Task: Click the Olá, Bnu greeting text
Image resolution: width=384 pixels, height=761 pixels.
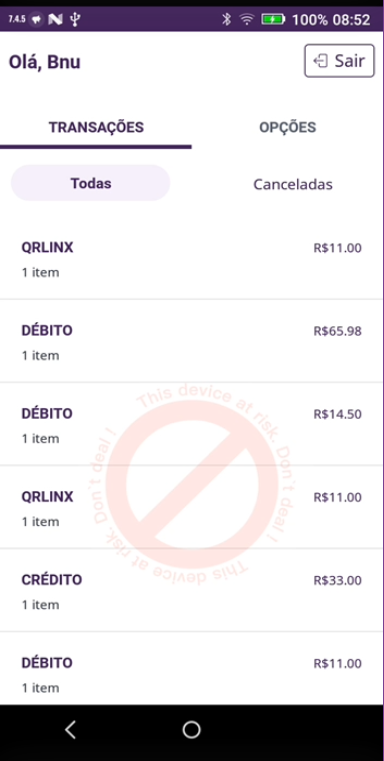Action: pyautogui.click(x=45, y=62)
